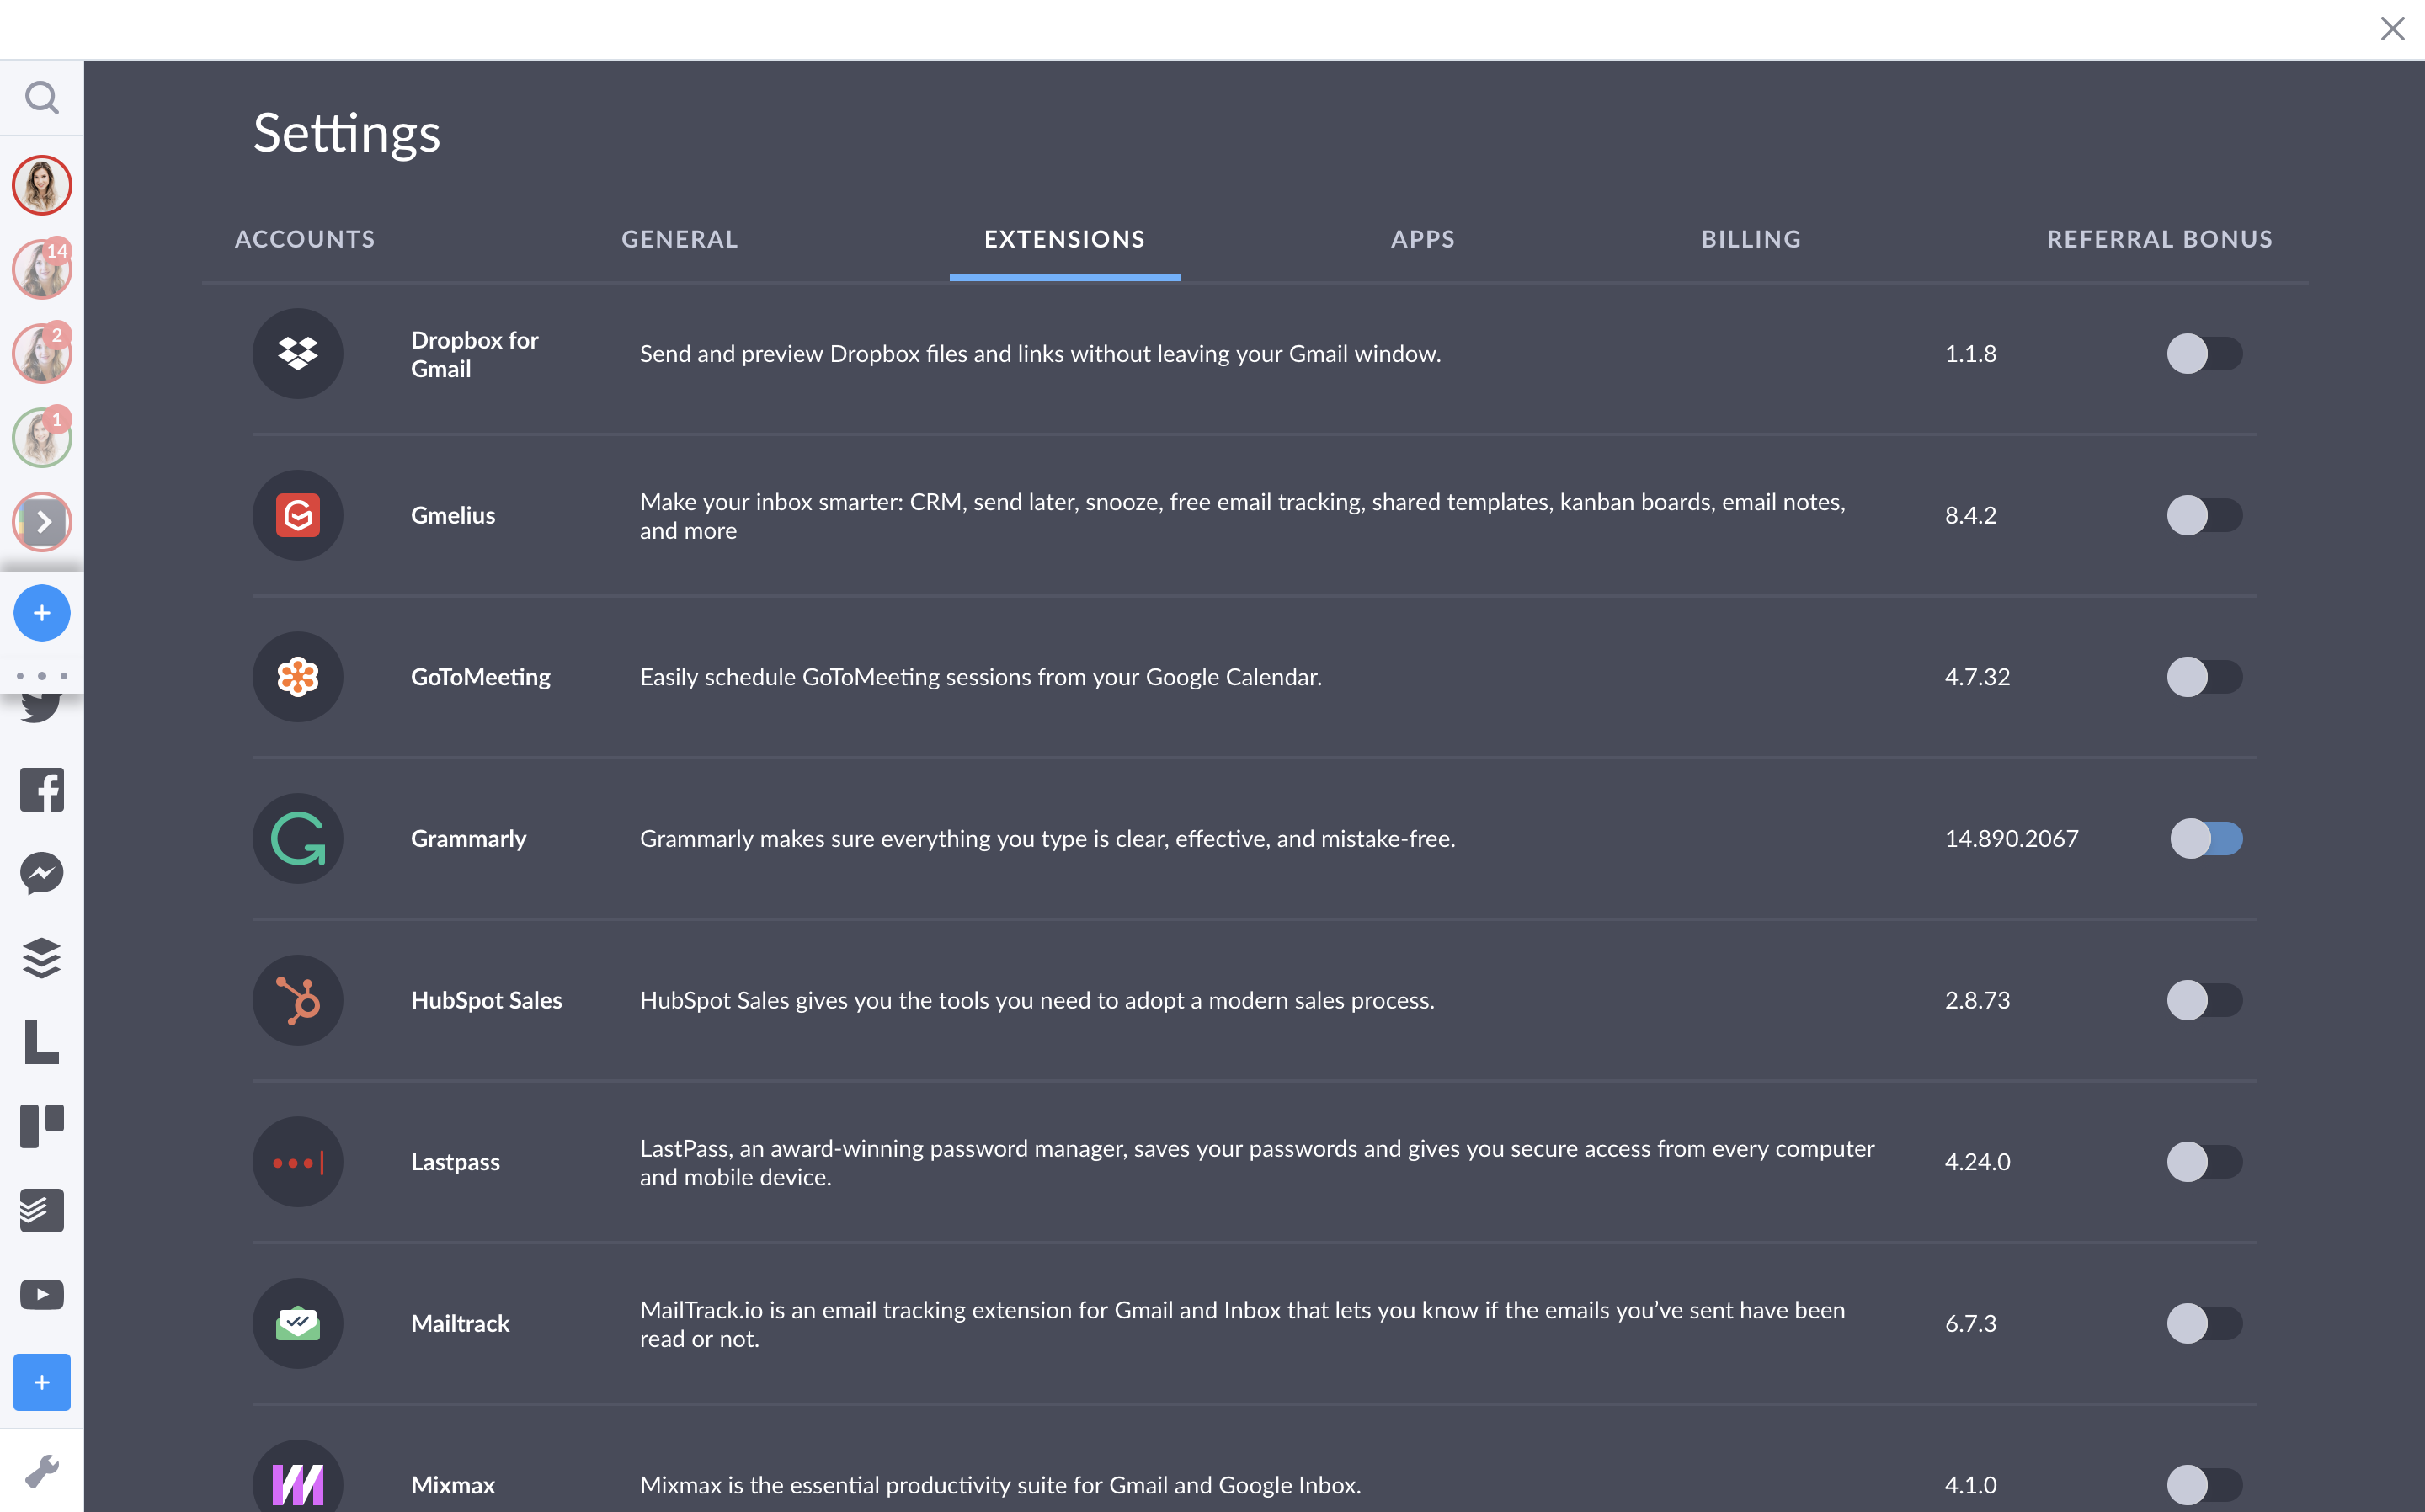2425x1512 pixels.
Task: Click GoToMeeting version 4.7.32
Action: point(1977,677)
